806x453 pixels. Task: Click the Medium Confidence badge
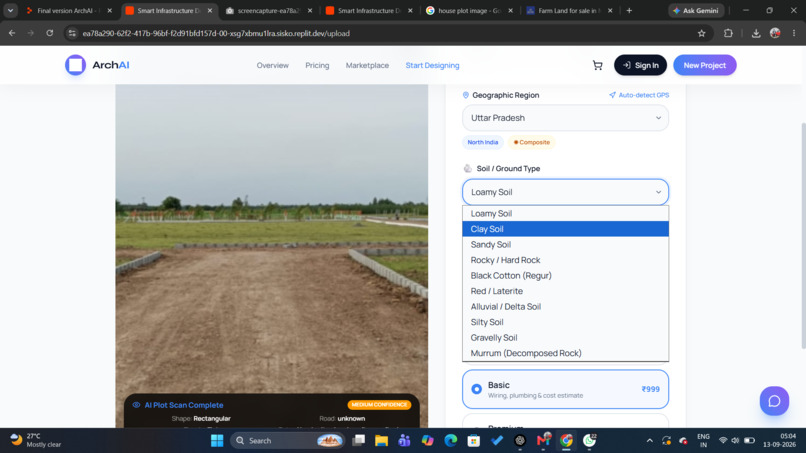(x=379, y=405)
